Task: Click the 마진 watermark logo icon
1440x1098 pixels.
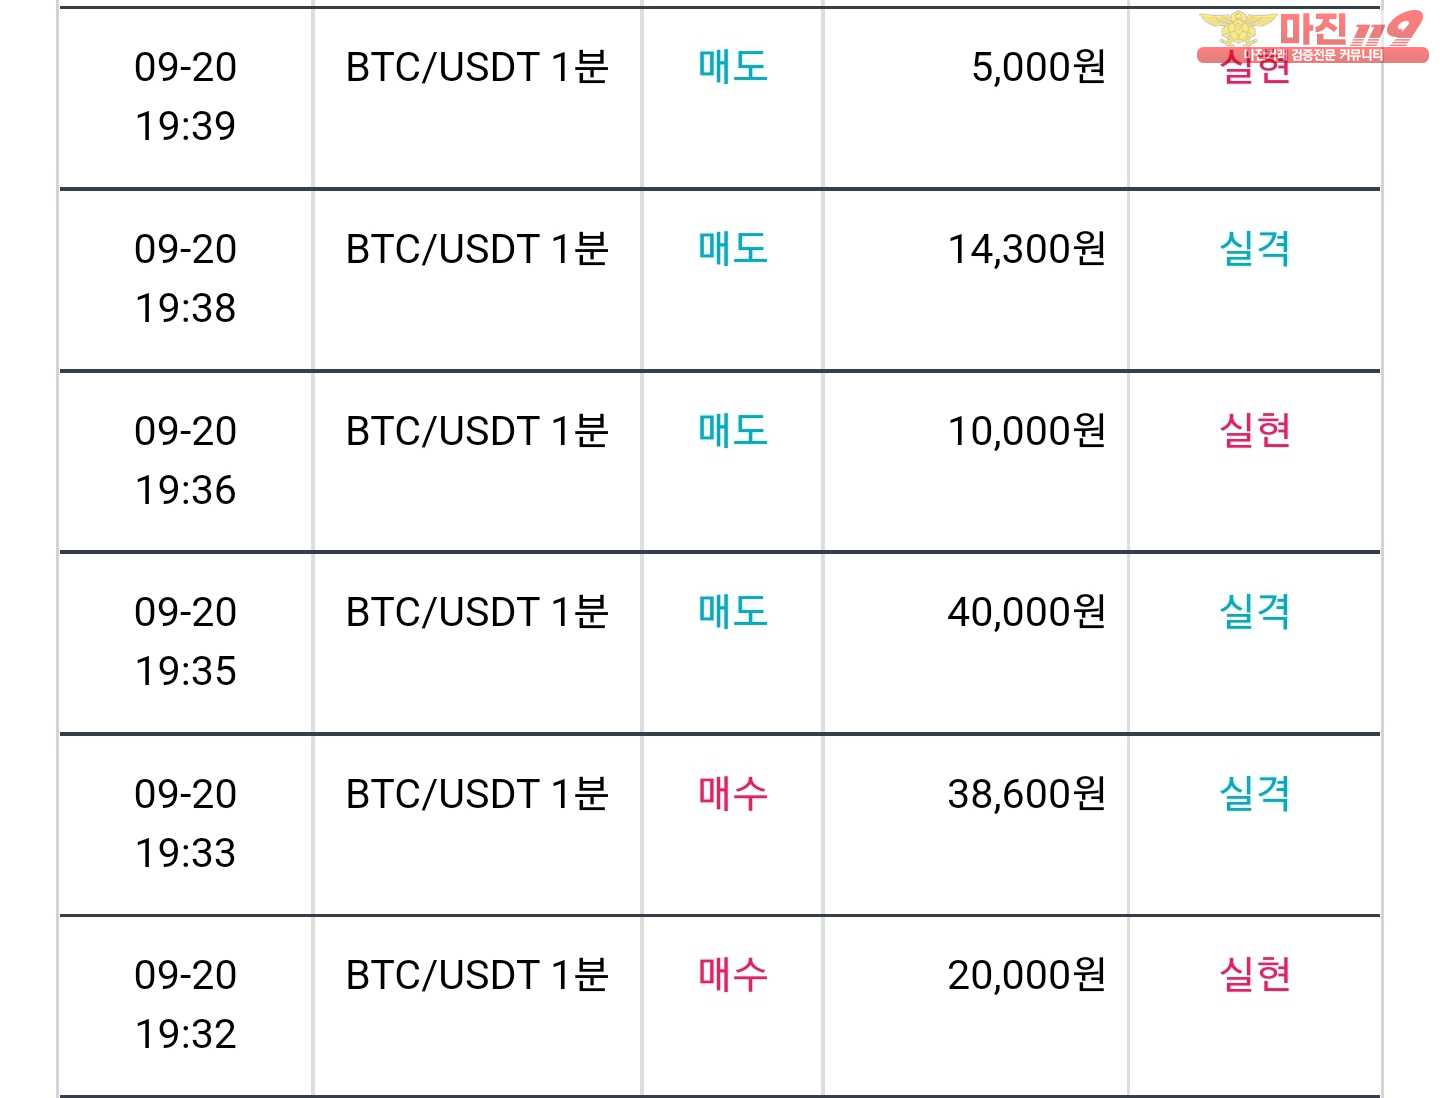Action: click(1312, 37)
